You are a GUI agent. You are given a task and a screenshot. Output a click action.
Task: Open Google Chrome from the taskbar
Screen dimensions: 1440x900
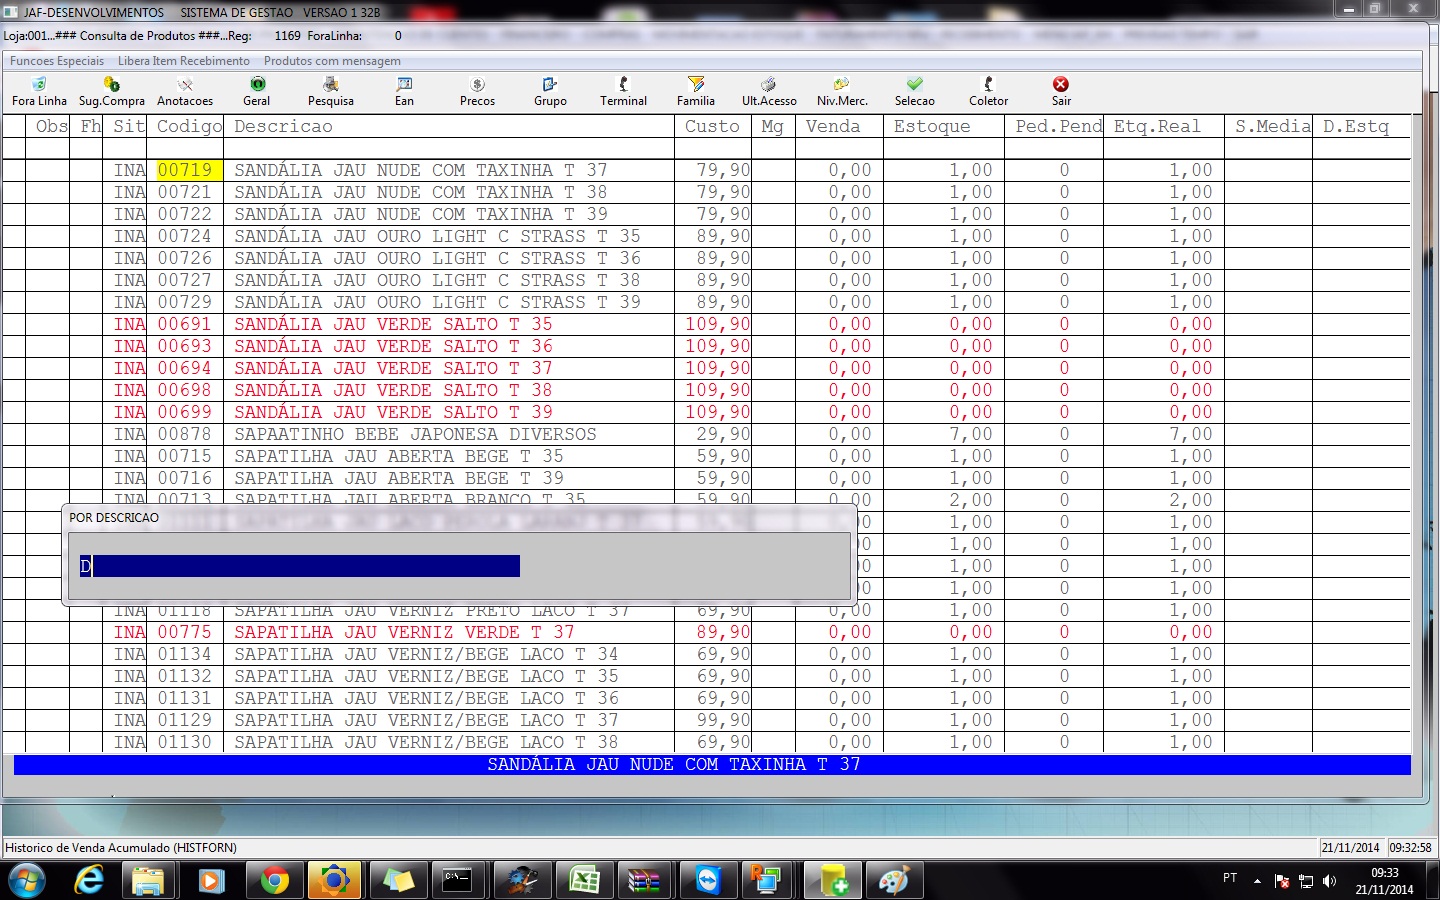point(274,881)
